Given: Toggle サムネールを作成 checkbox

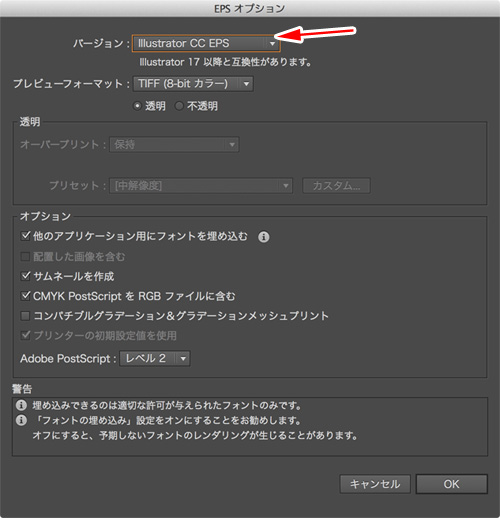Looking at the screenshot, I should click(25, 276).
